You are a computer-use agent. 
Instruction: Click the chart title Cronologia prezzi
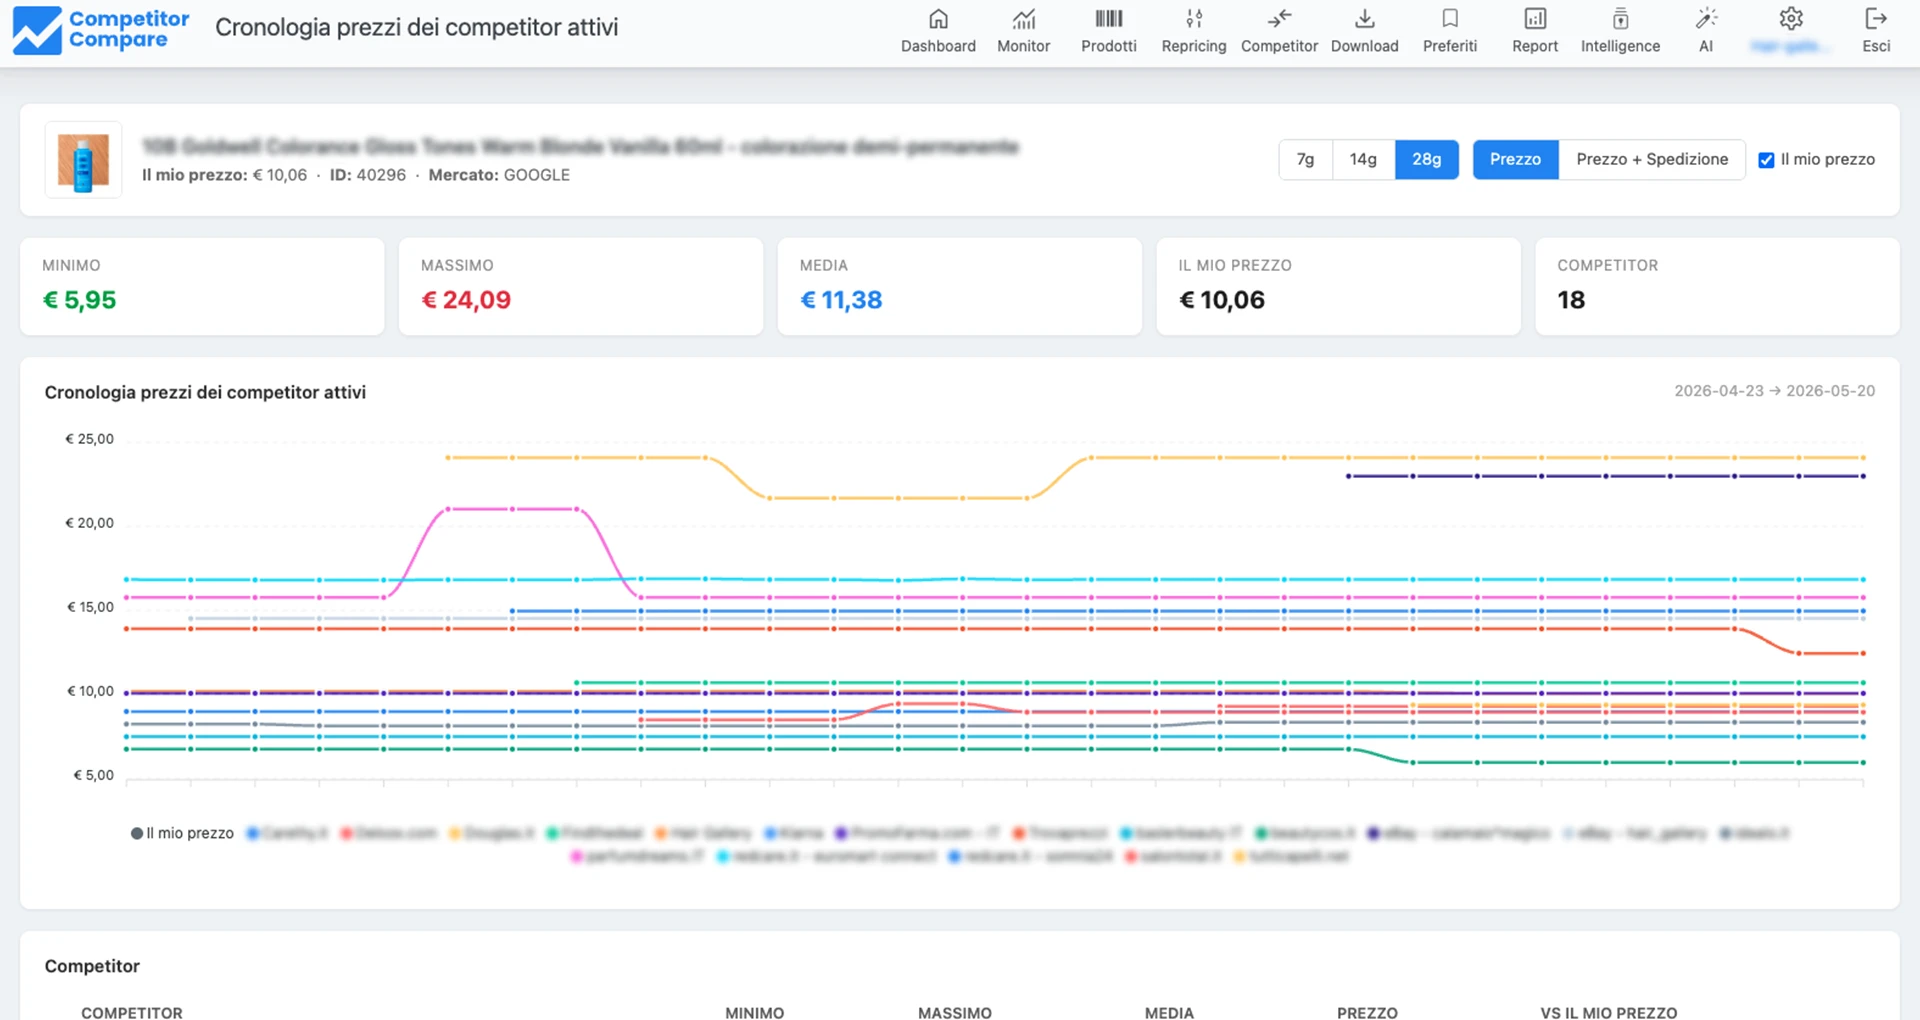[x=205, y=392]
